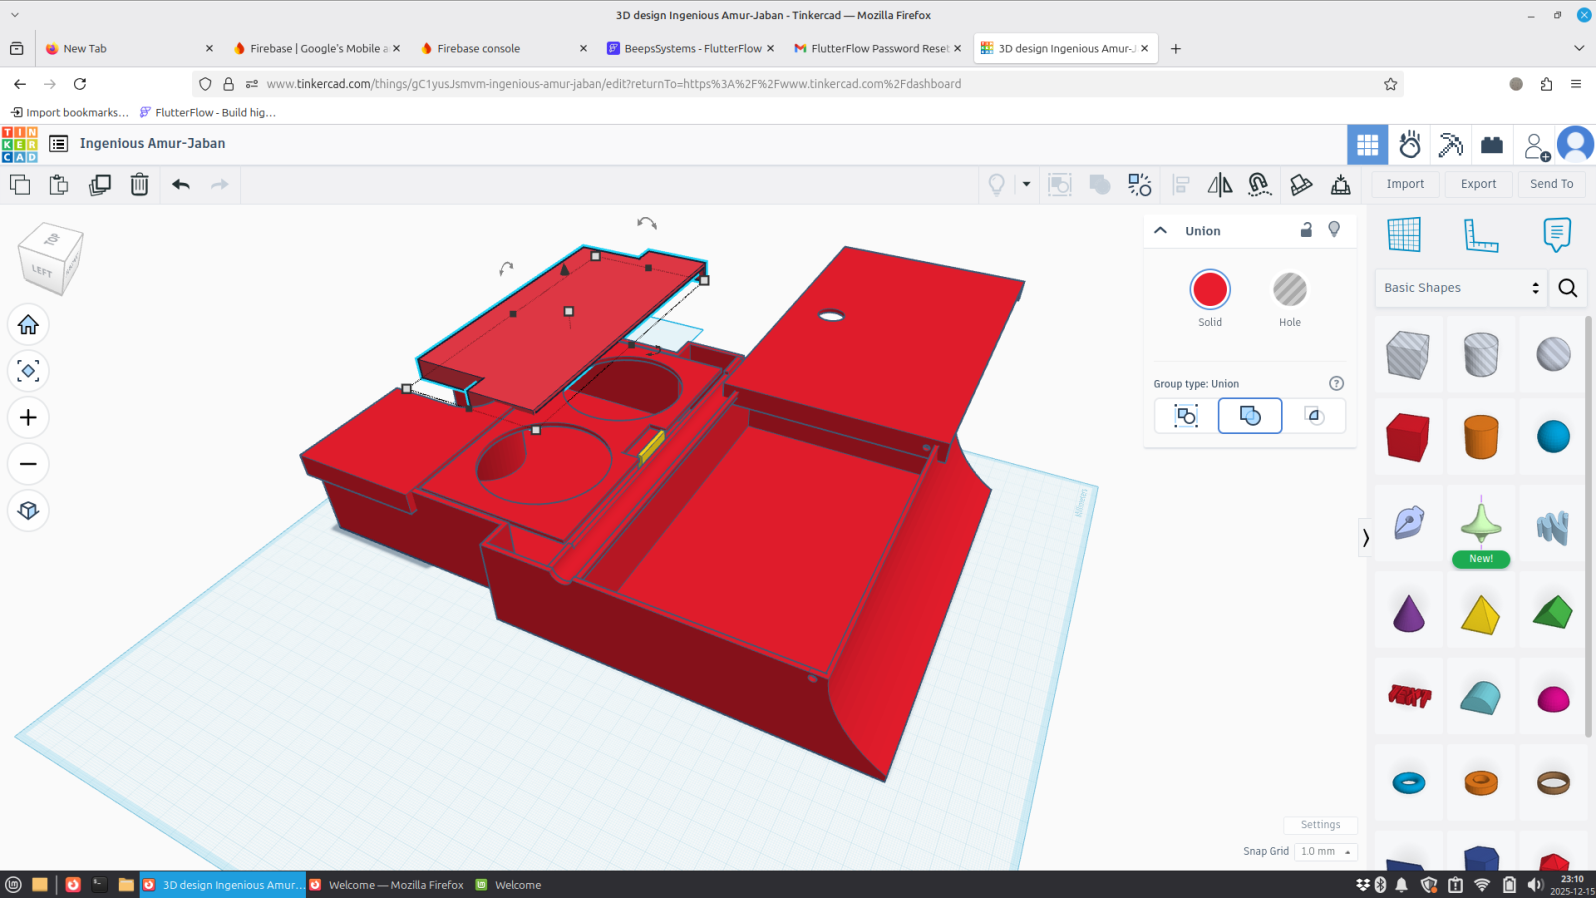Click the Undo arrow icon

tap(181, 184)
